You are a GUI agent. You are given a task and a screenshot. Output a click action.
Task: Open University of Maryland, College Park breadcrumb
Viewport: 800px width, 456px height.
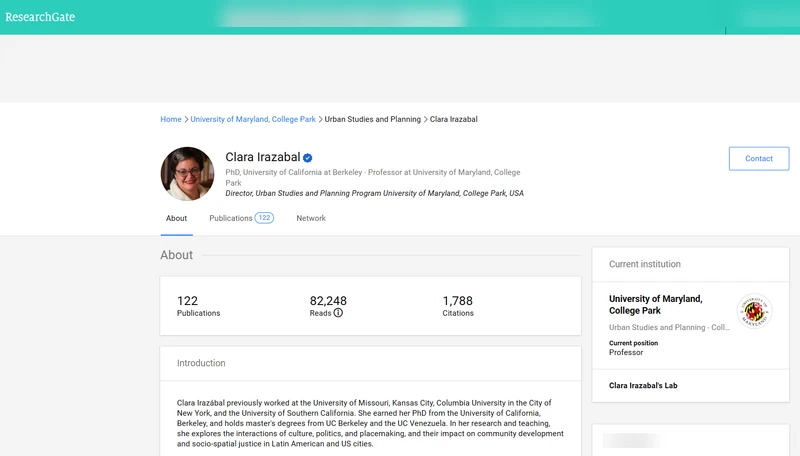(x=253, y=119)
